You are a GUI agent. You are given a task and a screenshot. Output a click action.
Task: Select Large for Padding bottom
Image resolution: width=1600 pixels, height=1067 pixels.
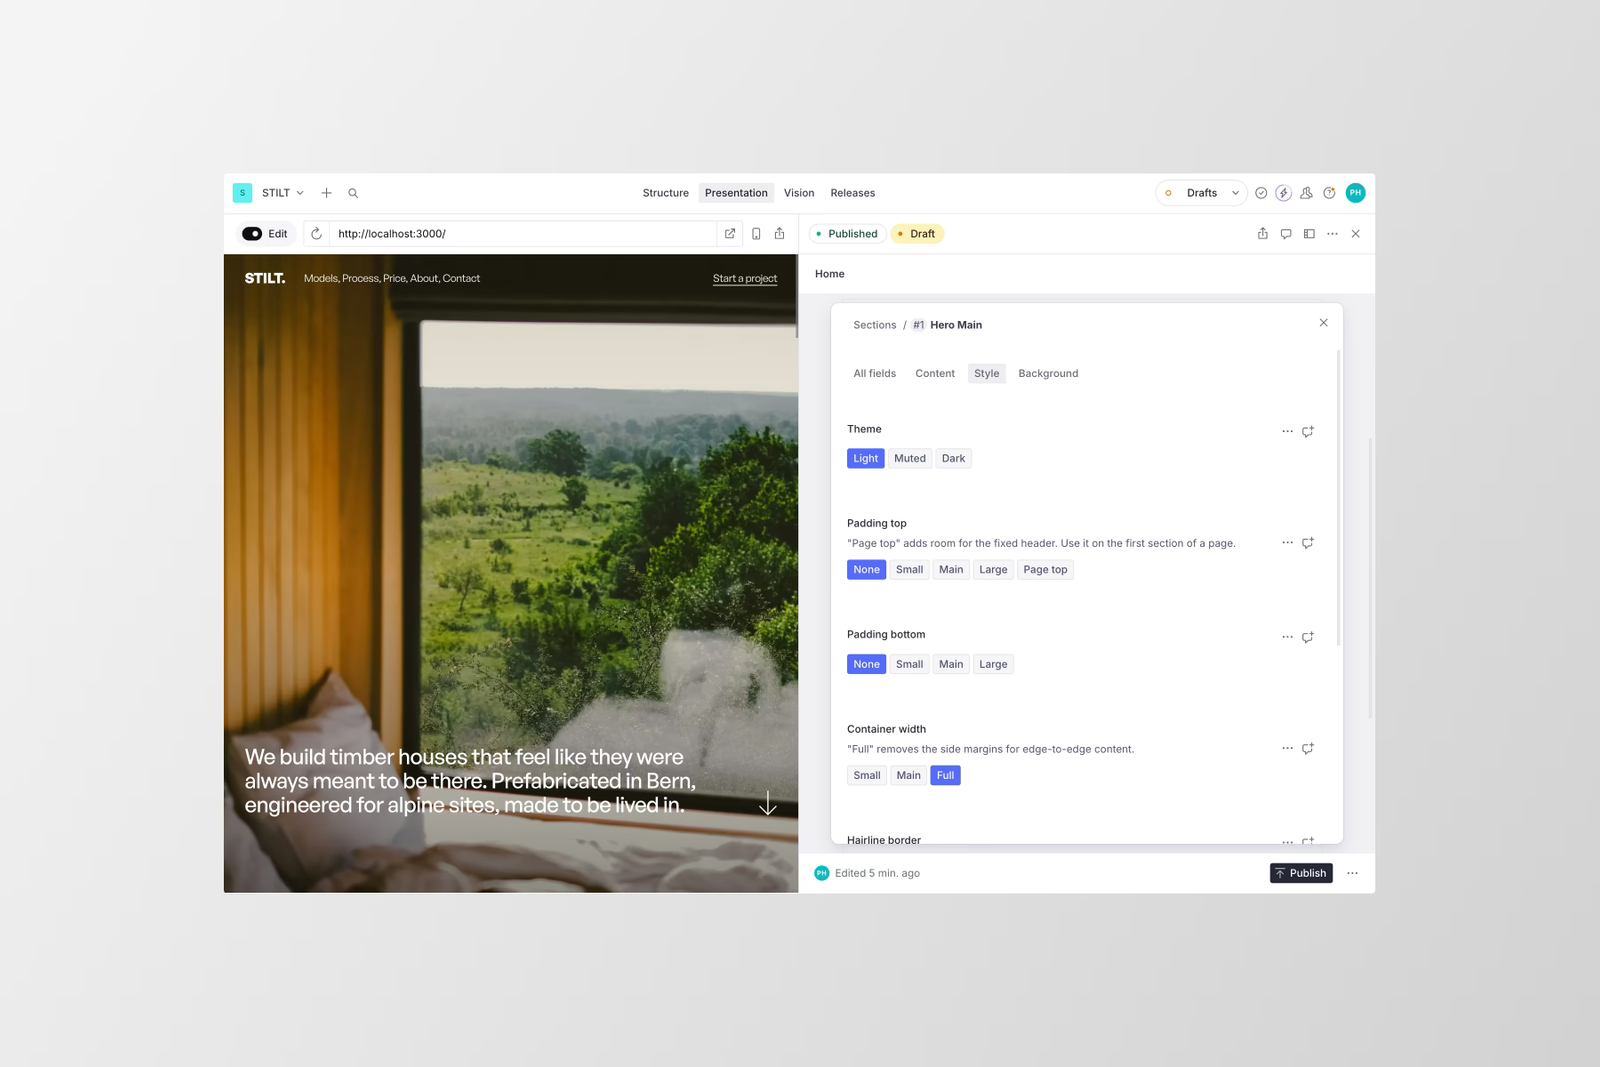[993, 664]
